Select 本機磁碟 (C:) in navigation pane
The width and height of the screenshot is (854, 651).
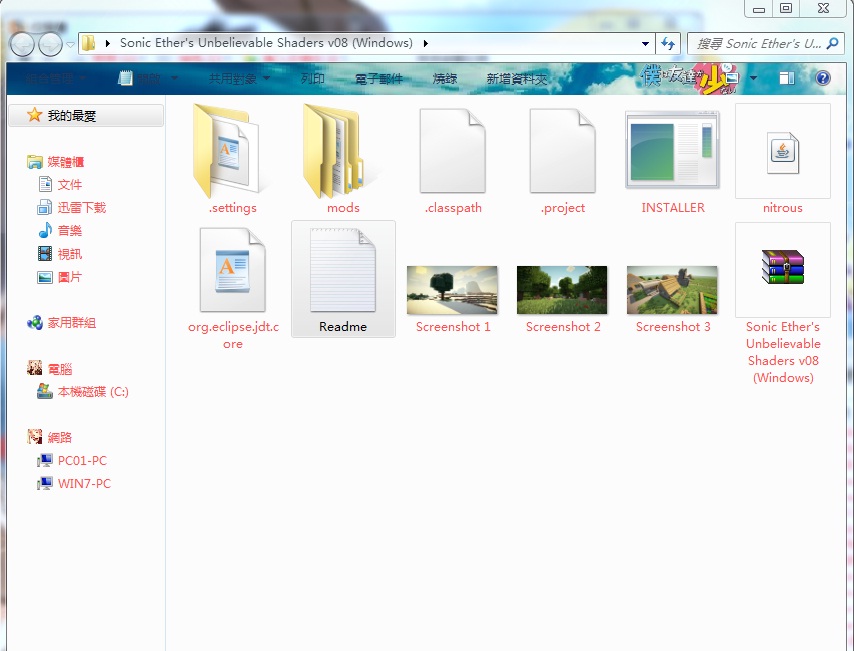[x=92, y=392]
